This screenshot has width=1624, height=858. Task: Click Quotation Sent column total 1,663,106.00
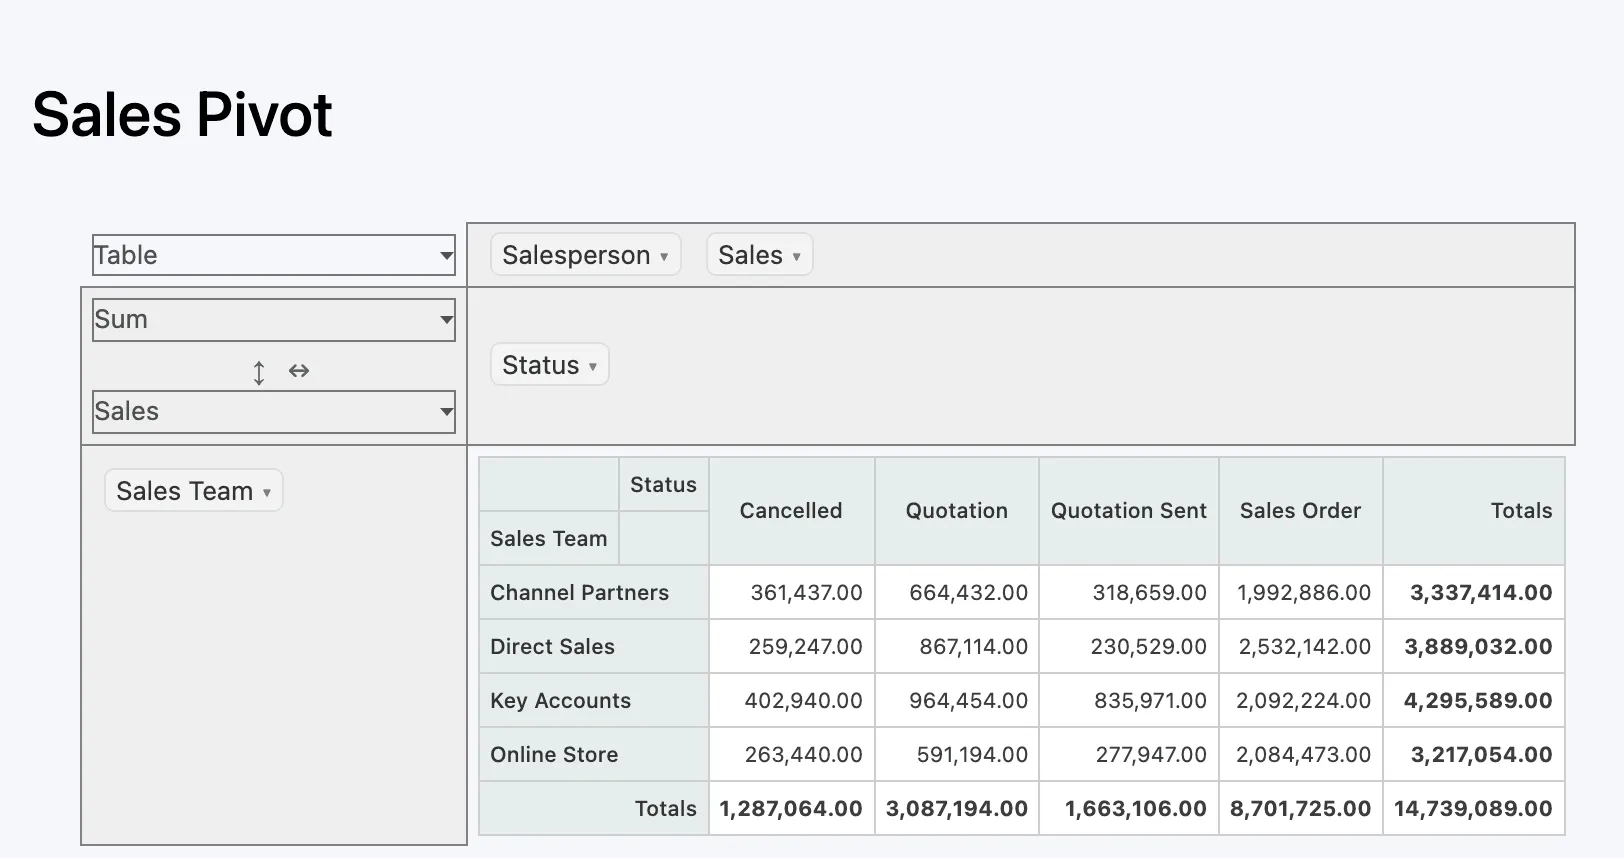1129,808
